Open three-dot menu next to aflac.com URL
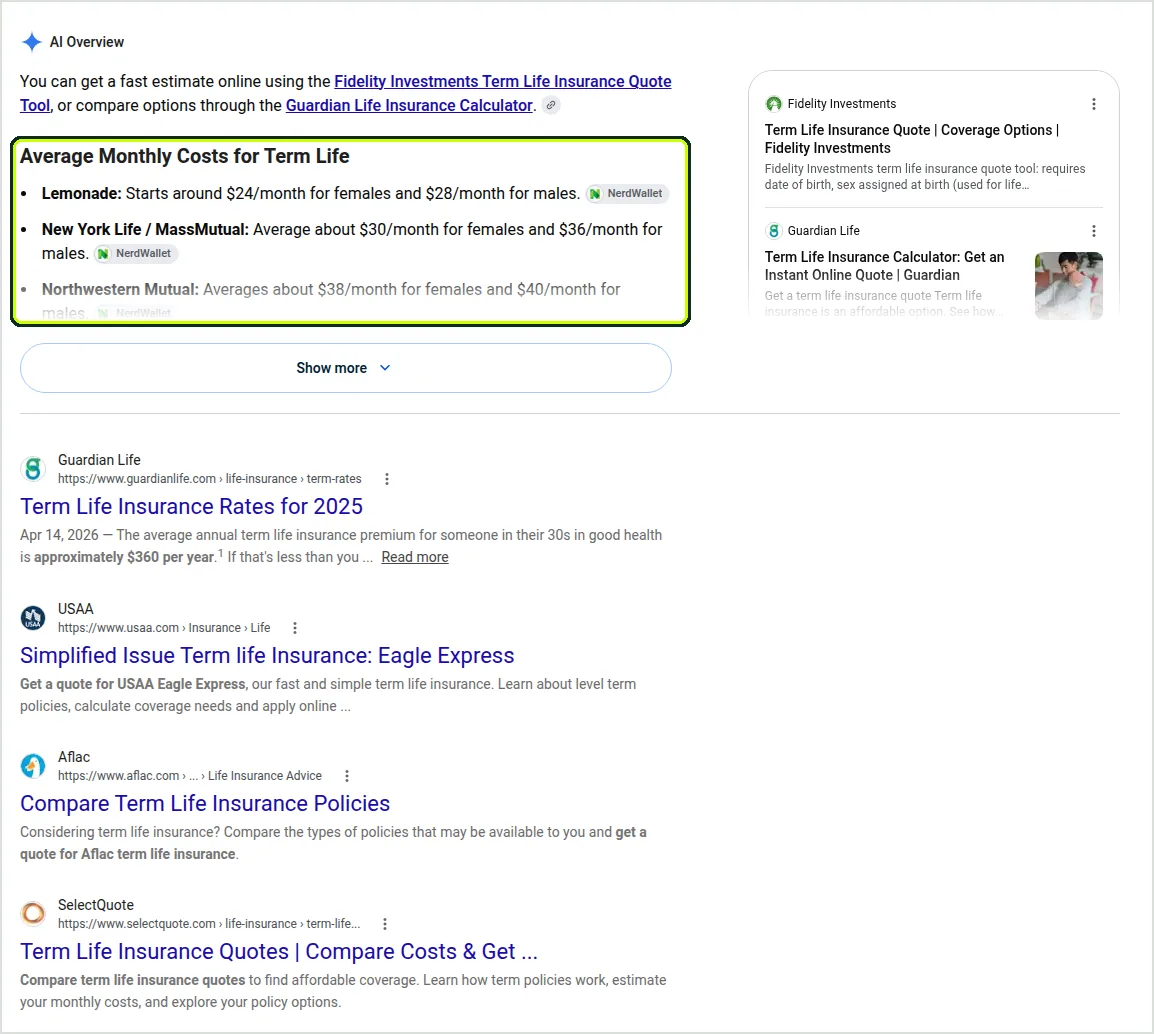This screenshot has width=1154, height=1034. (347, 776)
